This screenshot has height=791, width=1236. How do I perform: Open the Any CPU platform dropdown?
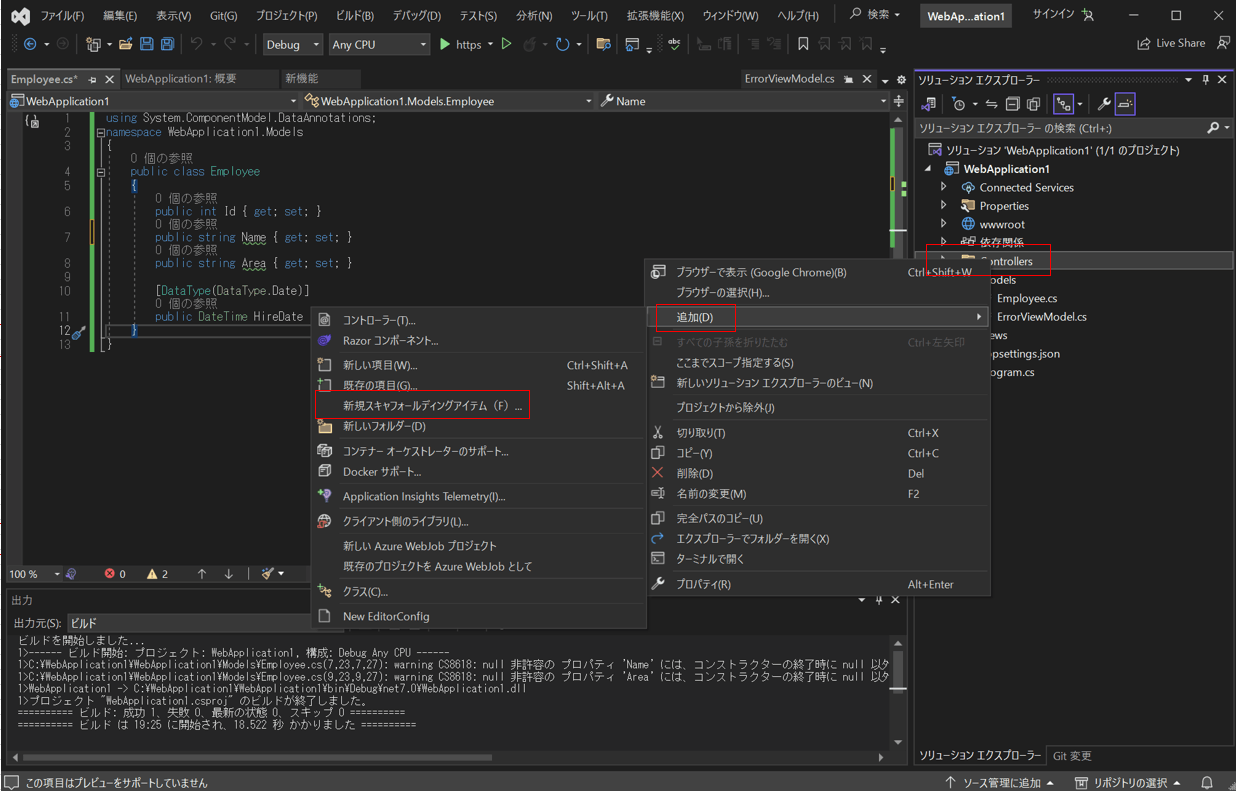click(x=379, y=44)
